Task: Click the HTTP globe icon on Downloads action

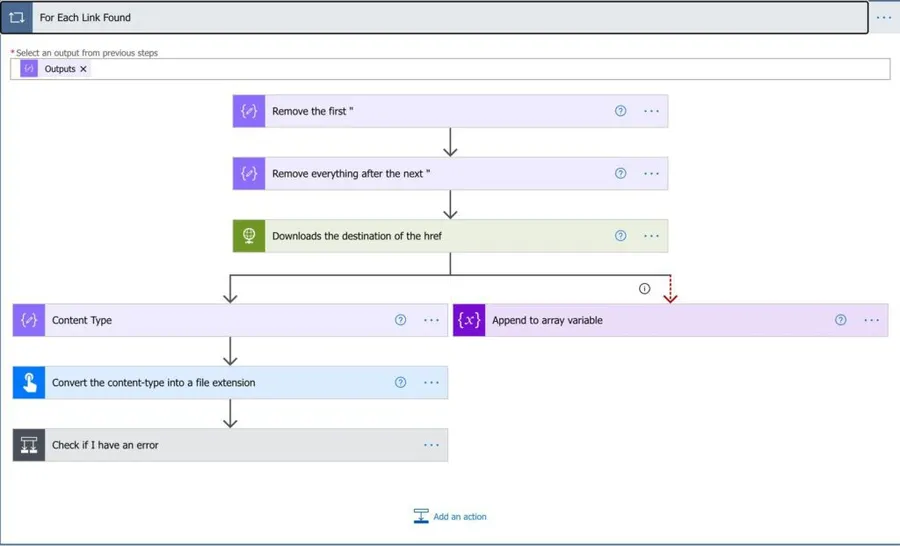Action: [x=249, y=236]
